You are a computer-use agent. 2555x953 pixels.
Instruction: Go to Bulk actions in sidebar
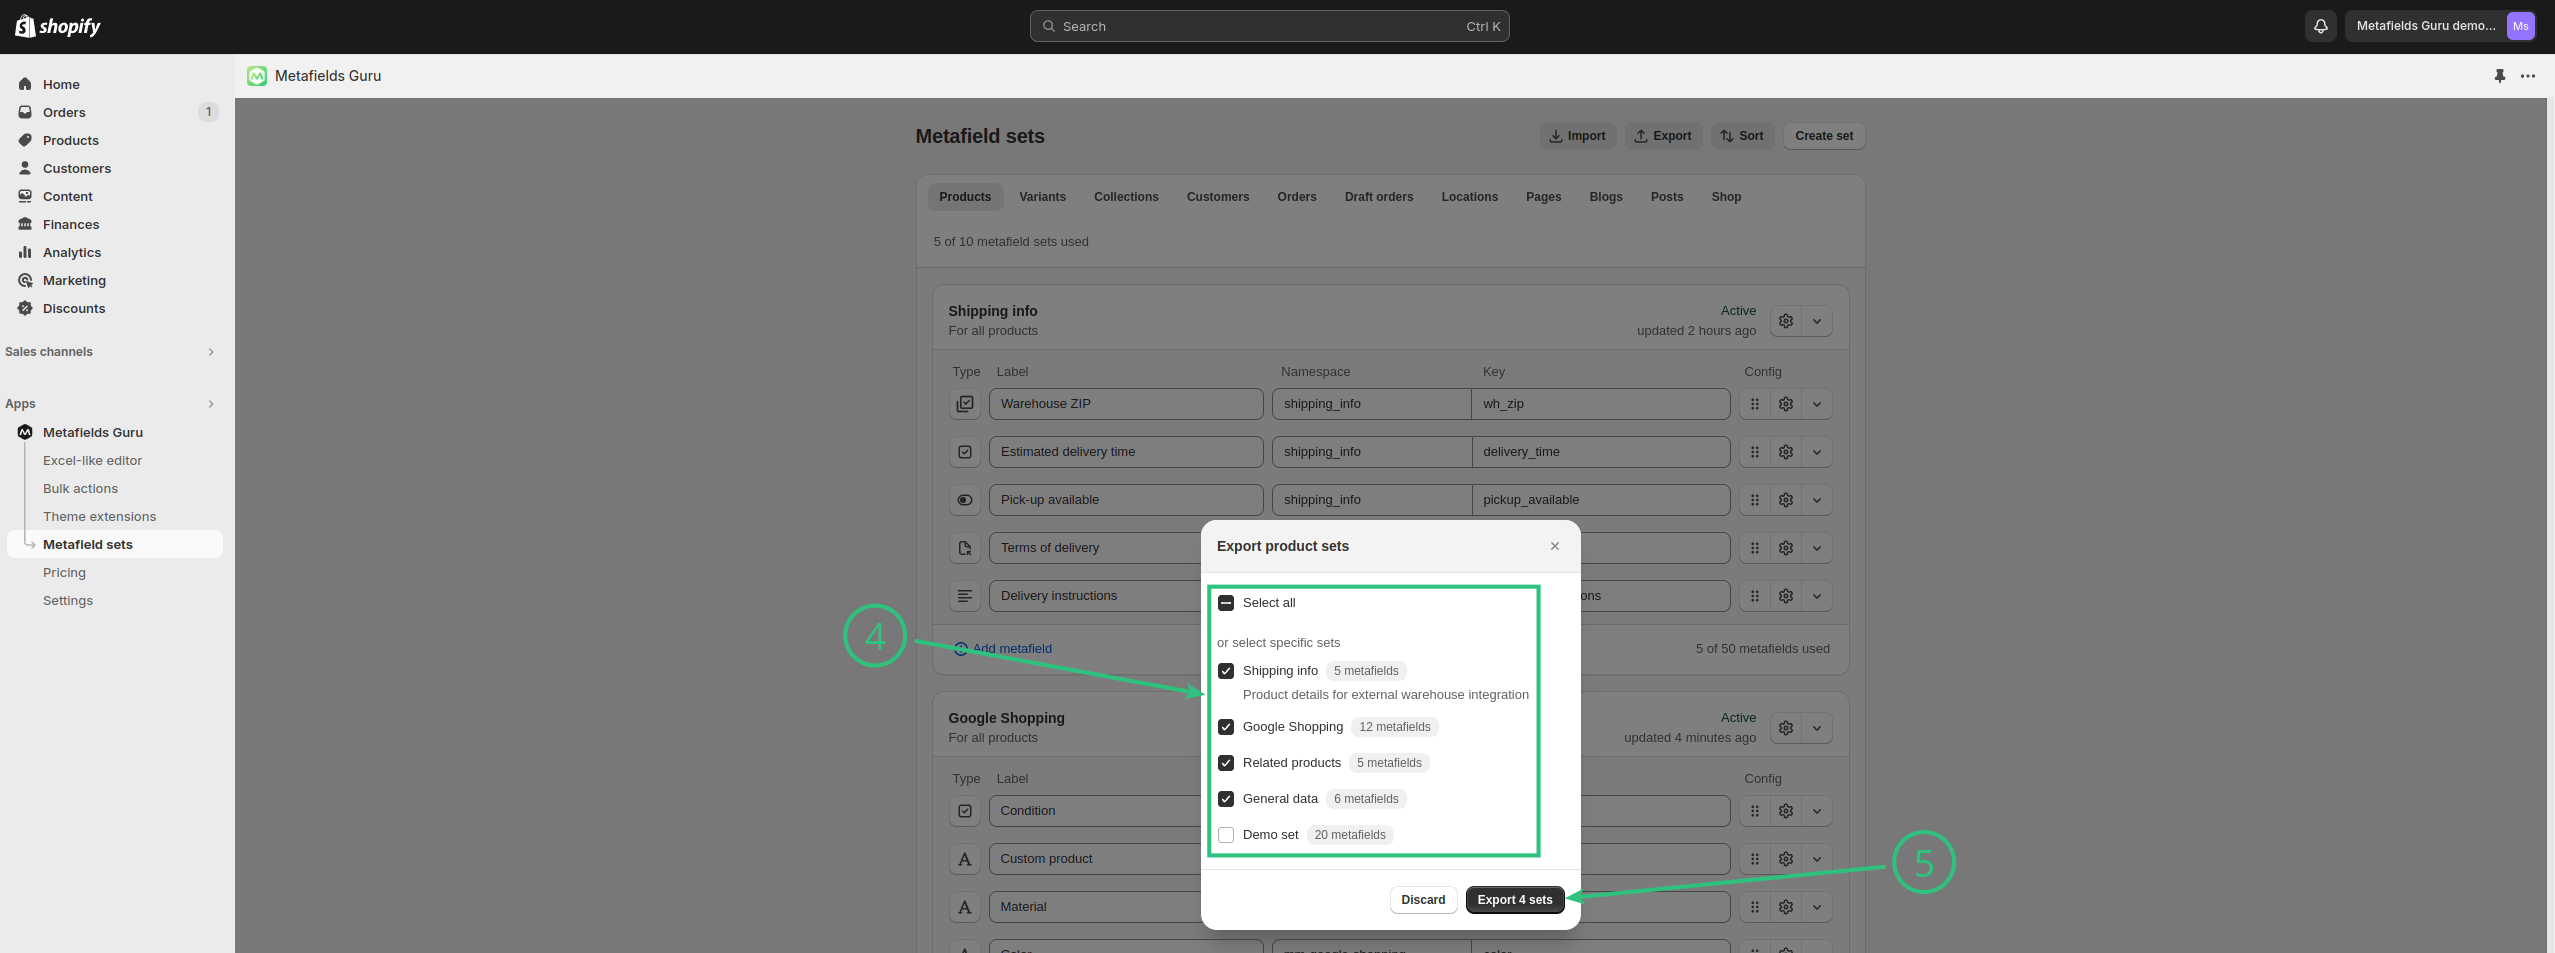pyautogui.click(x=80, y=489)
